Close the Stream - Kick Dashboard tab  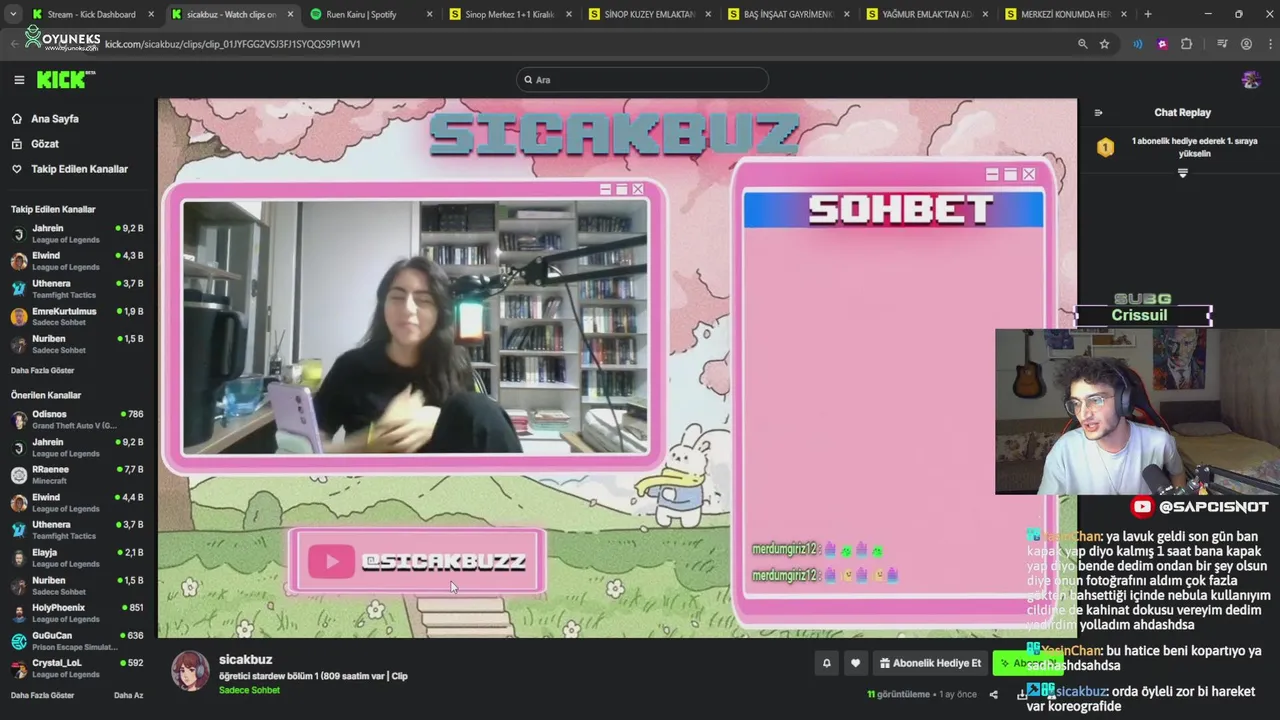(151, 14)
